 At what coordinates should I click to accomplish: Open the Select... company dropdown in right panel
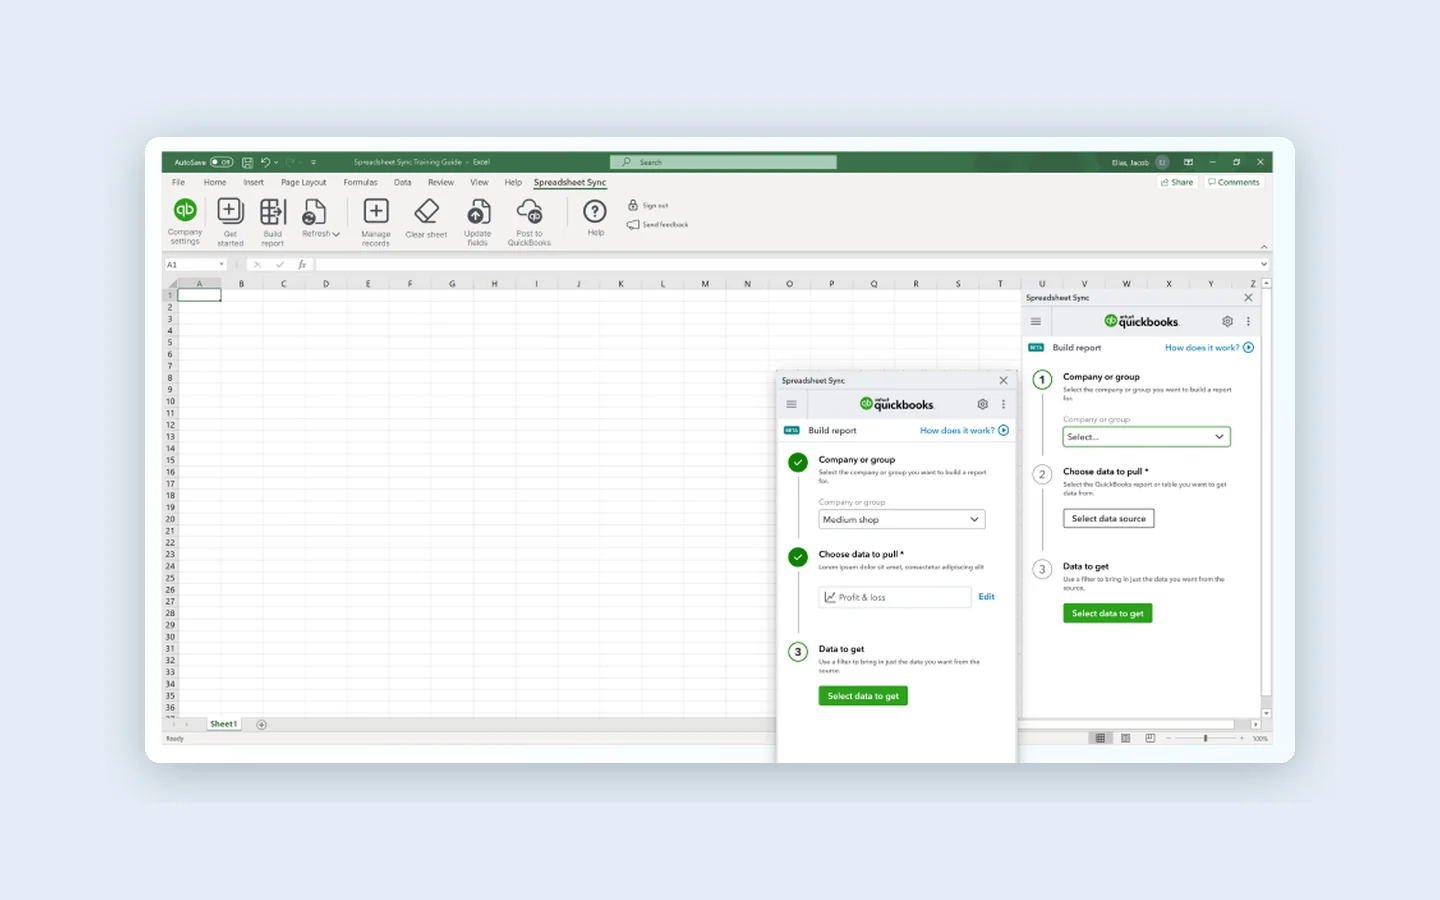tap(1146, 437)
